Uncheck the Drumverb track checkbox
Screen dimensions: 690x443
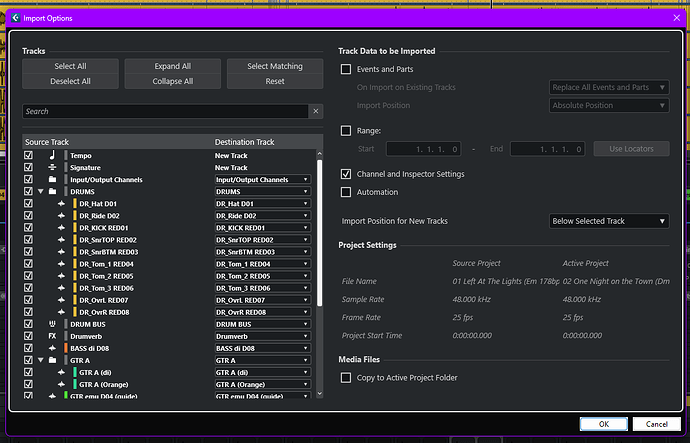(x=29, y=336)
